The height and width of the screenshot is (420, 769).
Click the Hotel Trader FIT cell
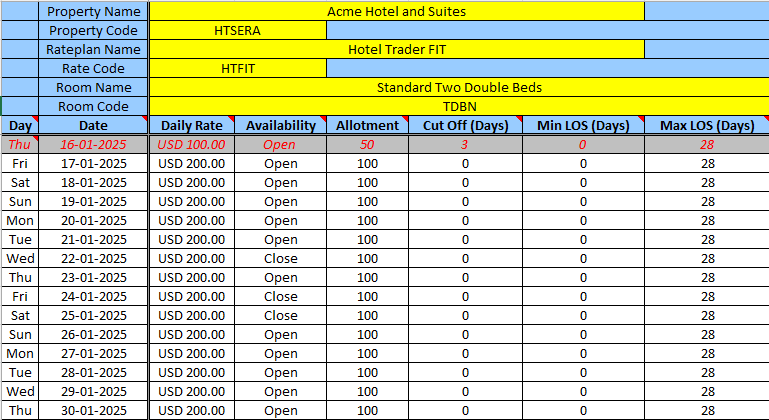[396, 50]
